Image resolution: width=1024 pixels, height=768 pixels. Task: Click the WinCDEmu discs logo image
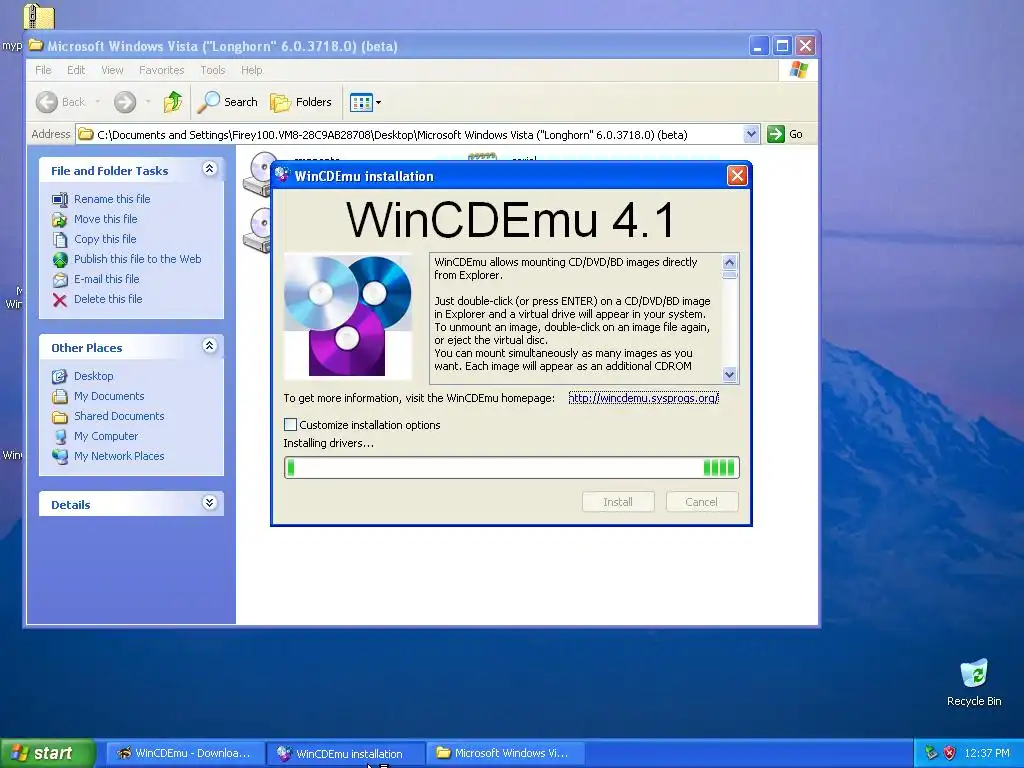click(347, 315)
